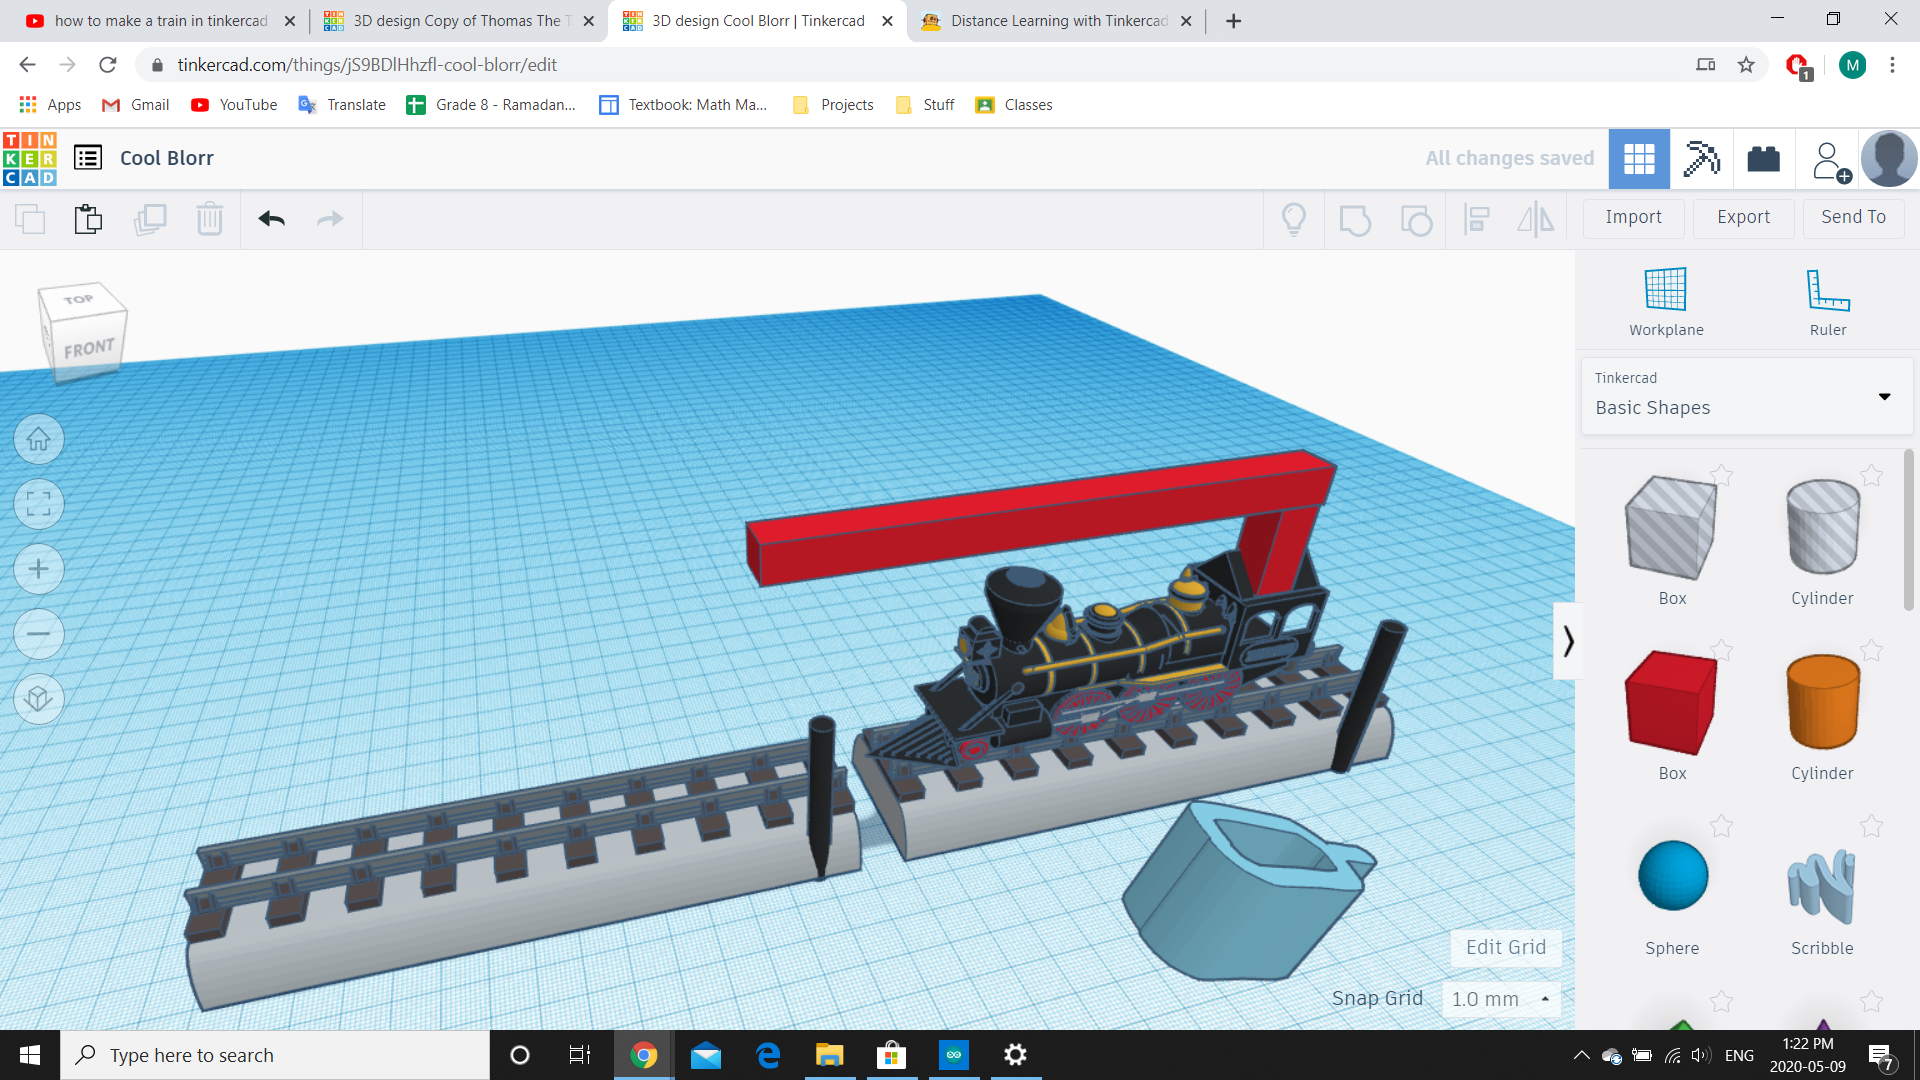Image resolution: width=1920 pixels, height=1080 pixels.
Task: Open the design list icon beside Cool Blorr
Action: point(88,158)
